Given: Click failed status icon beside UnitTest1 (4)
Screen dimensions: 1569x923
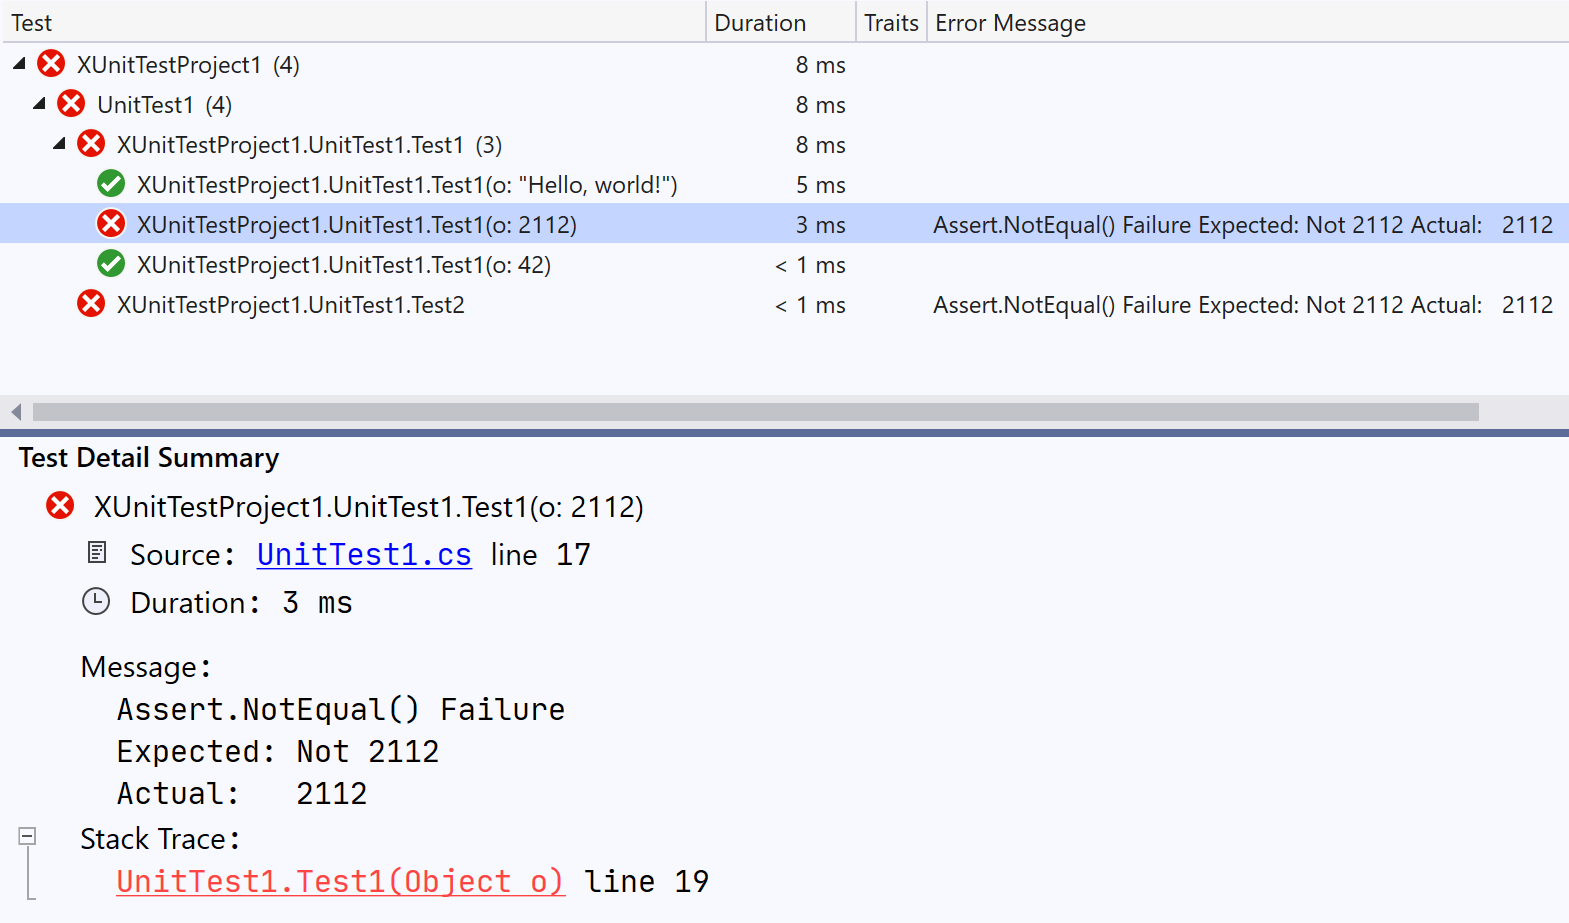Looking at the screenshot, I should (71, 104).
